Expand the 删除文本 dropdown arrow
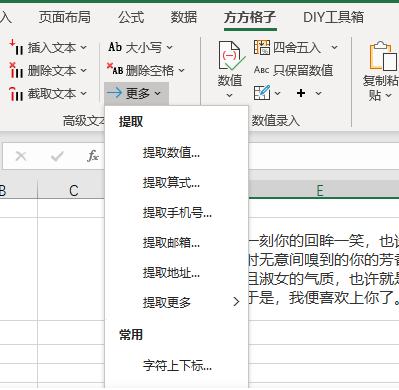Image resolution: width=399 pixels, height=390 pixels. coord(84,71)
